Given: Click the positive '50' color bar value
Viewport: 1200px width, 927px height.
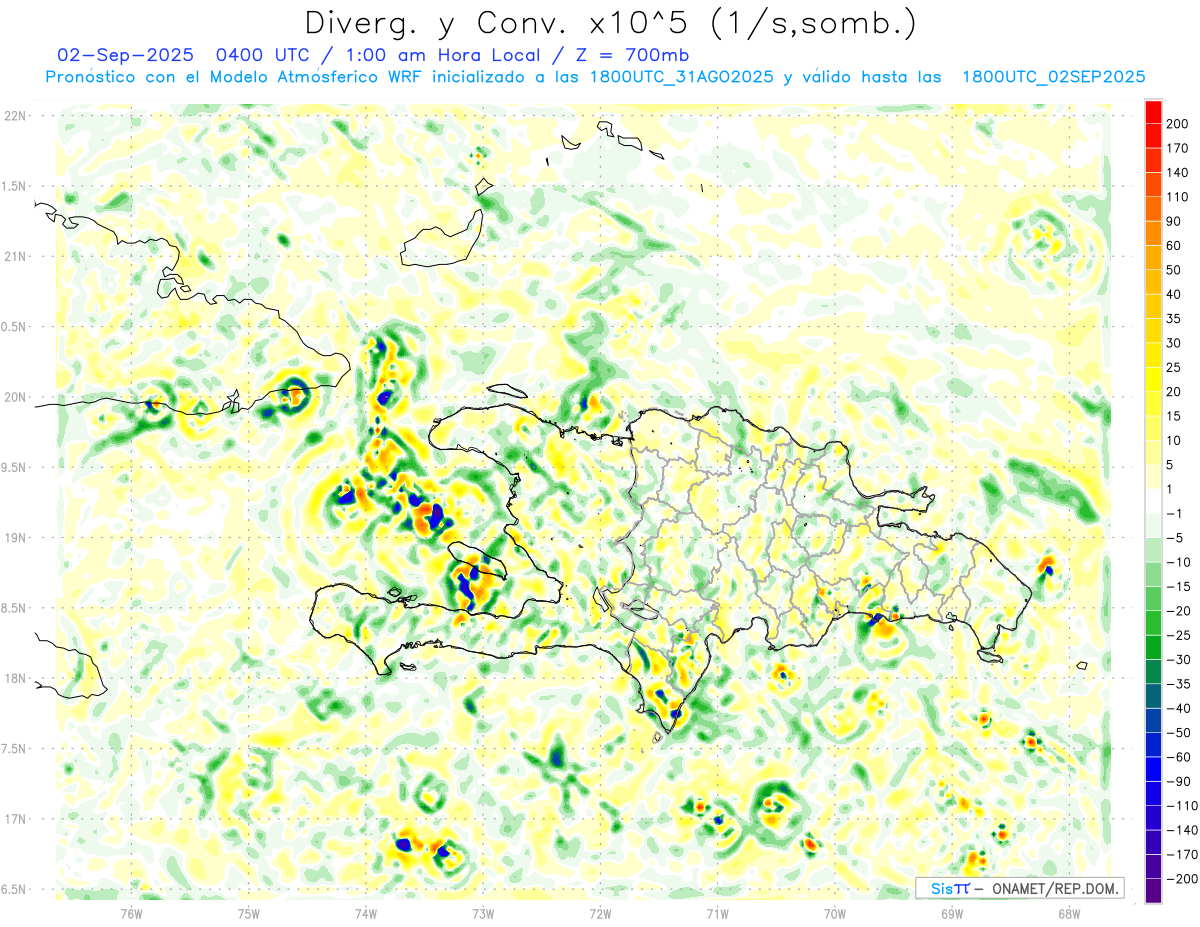Looking at the screenshot, I should click(x=1175, y=270).
